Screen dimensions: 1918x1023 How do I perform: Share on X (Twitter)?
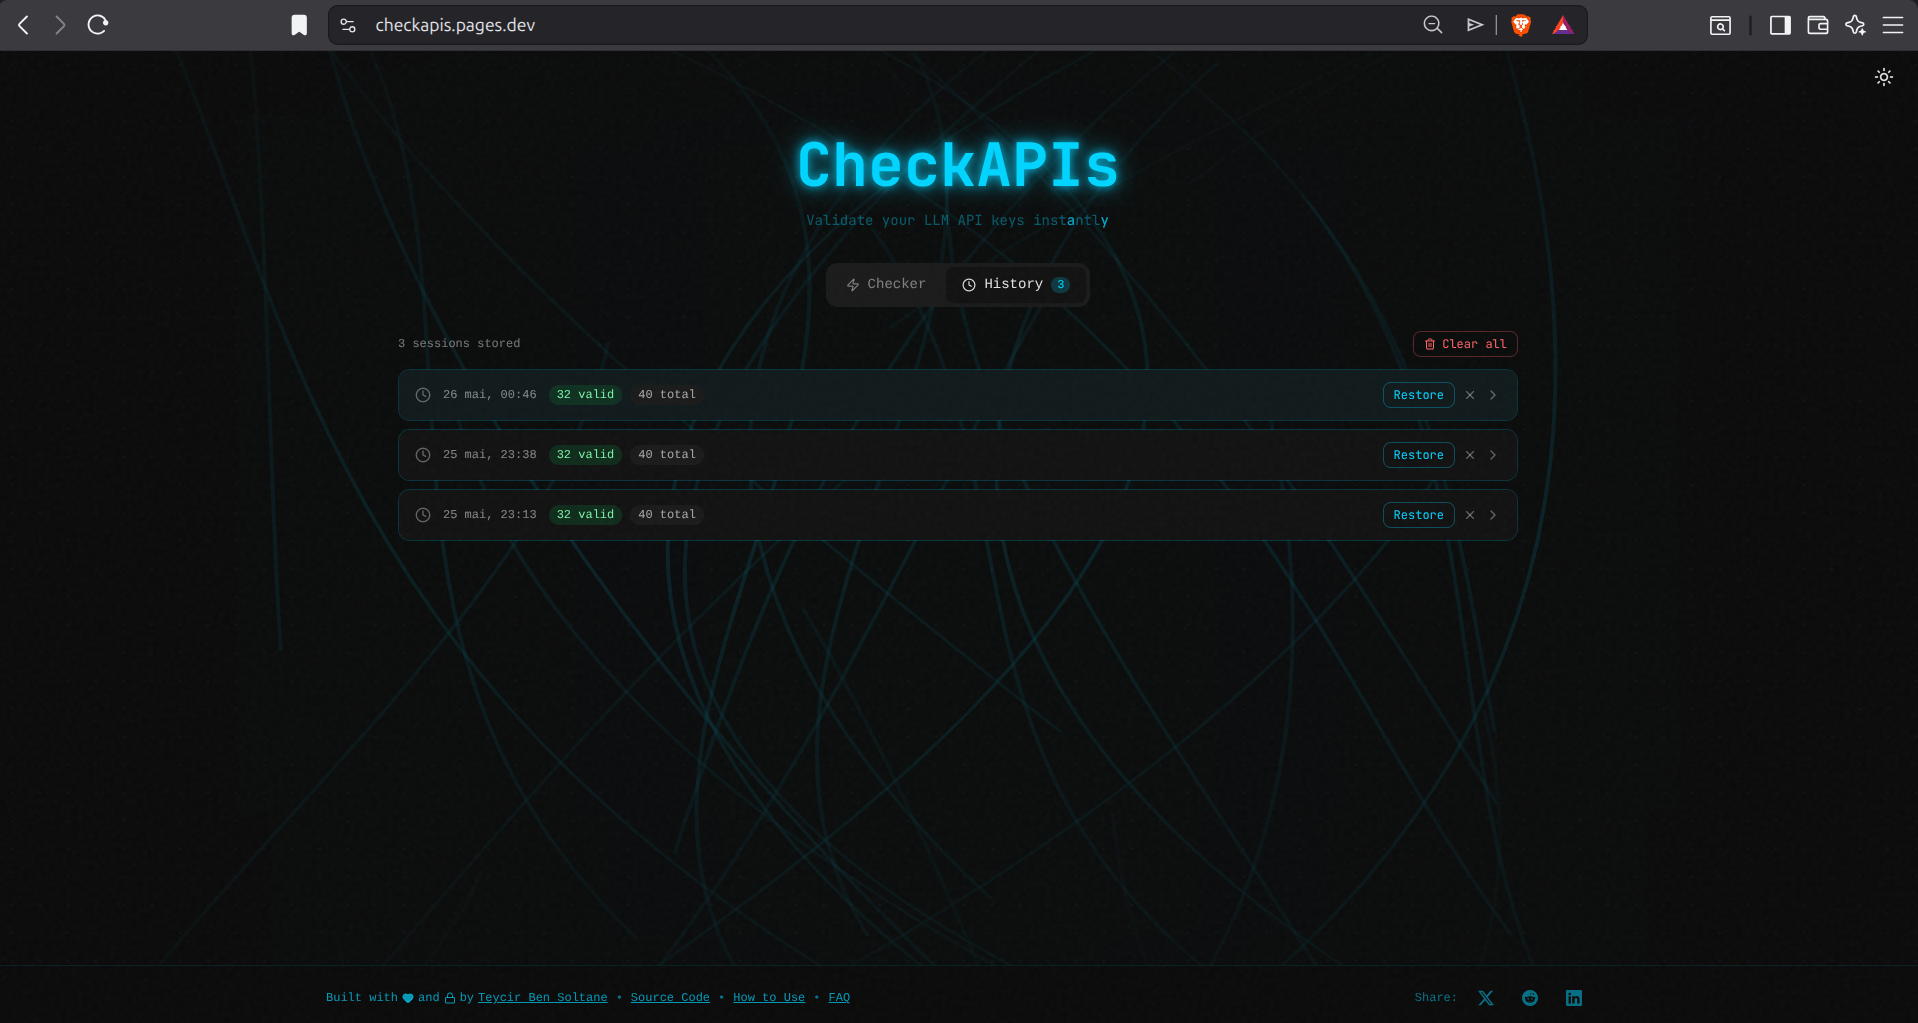coord(1486,998)
